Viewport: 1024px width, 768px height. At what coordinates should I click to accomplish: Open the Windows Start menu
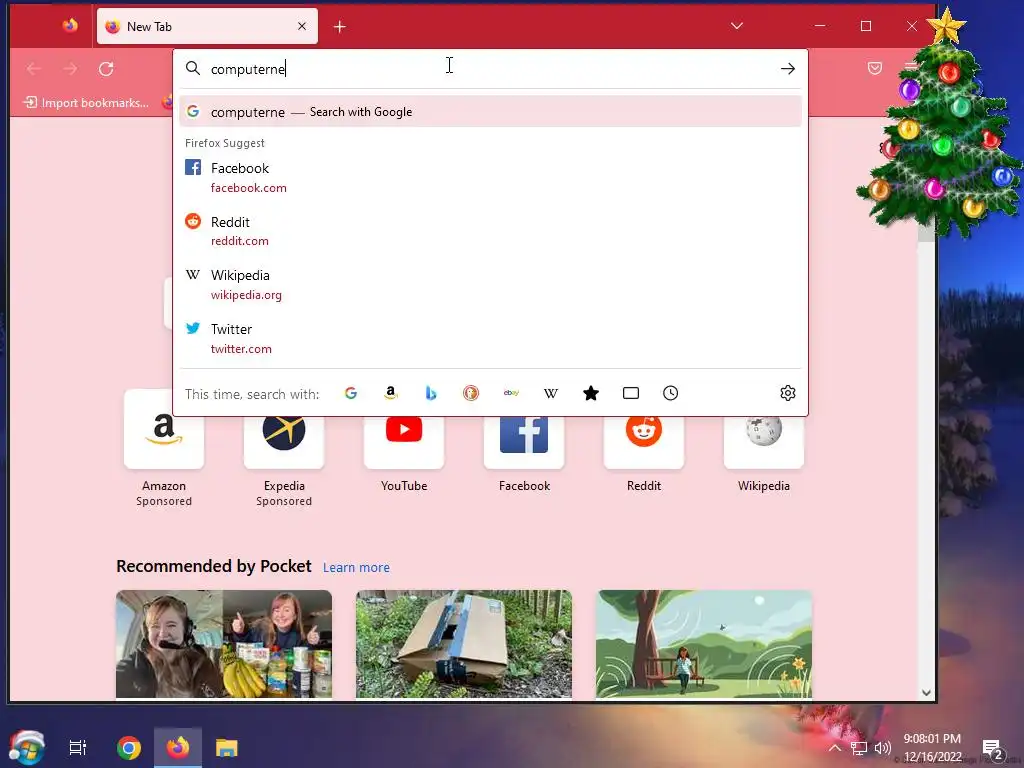click(26, 747)
